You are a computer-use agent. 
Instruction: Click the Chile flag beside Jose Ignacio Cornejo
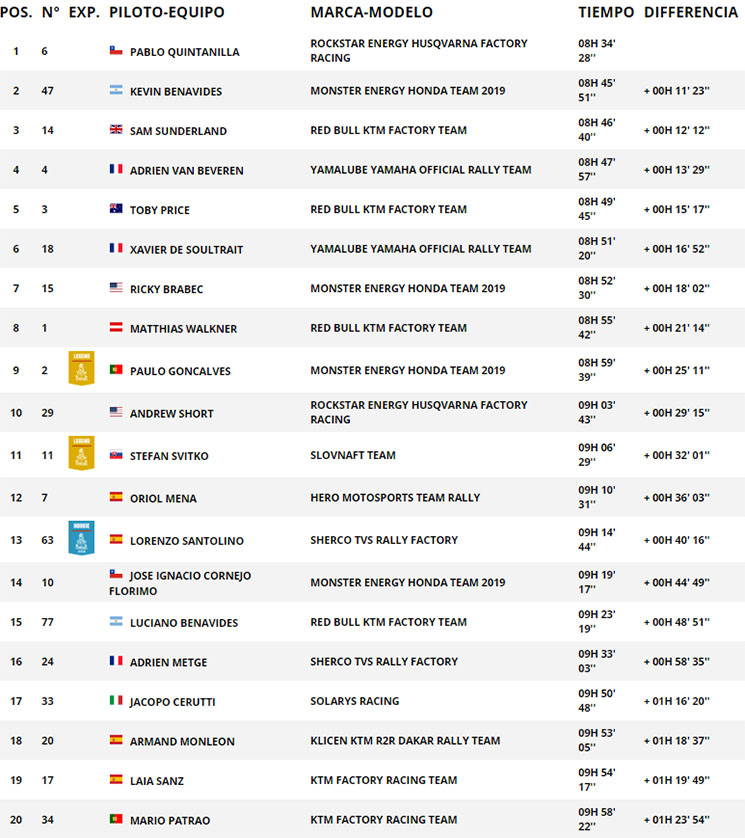tap(116, 575)
